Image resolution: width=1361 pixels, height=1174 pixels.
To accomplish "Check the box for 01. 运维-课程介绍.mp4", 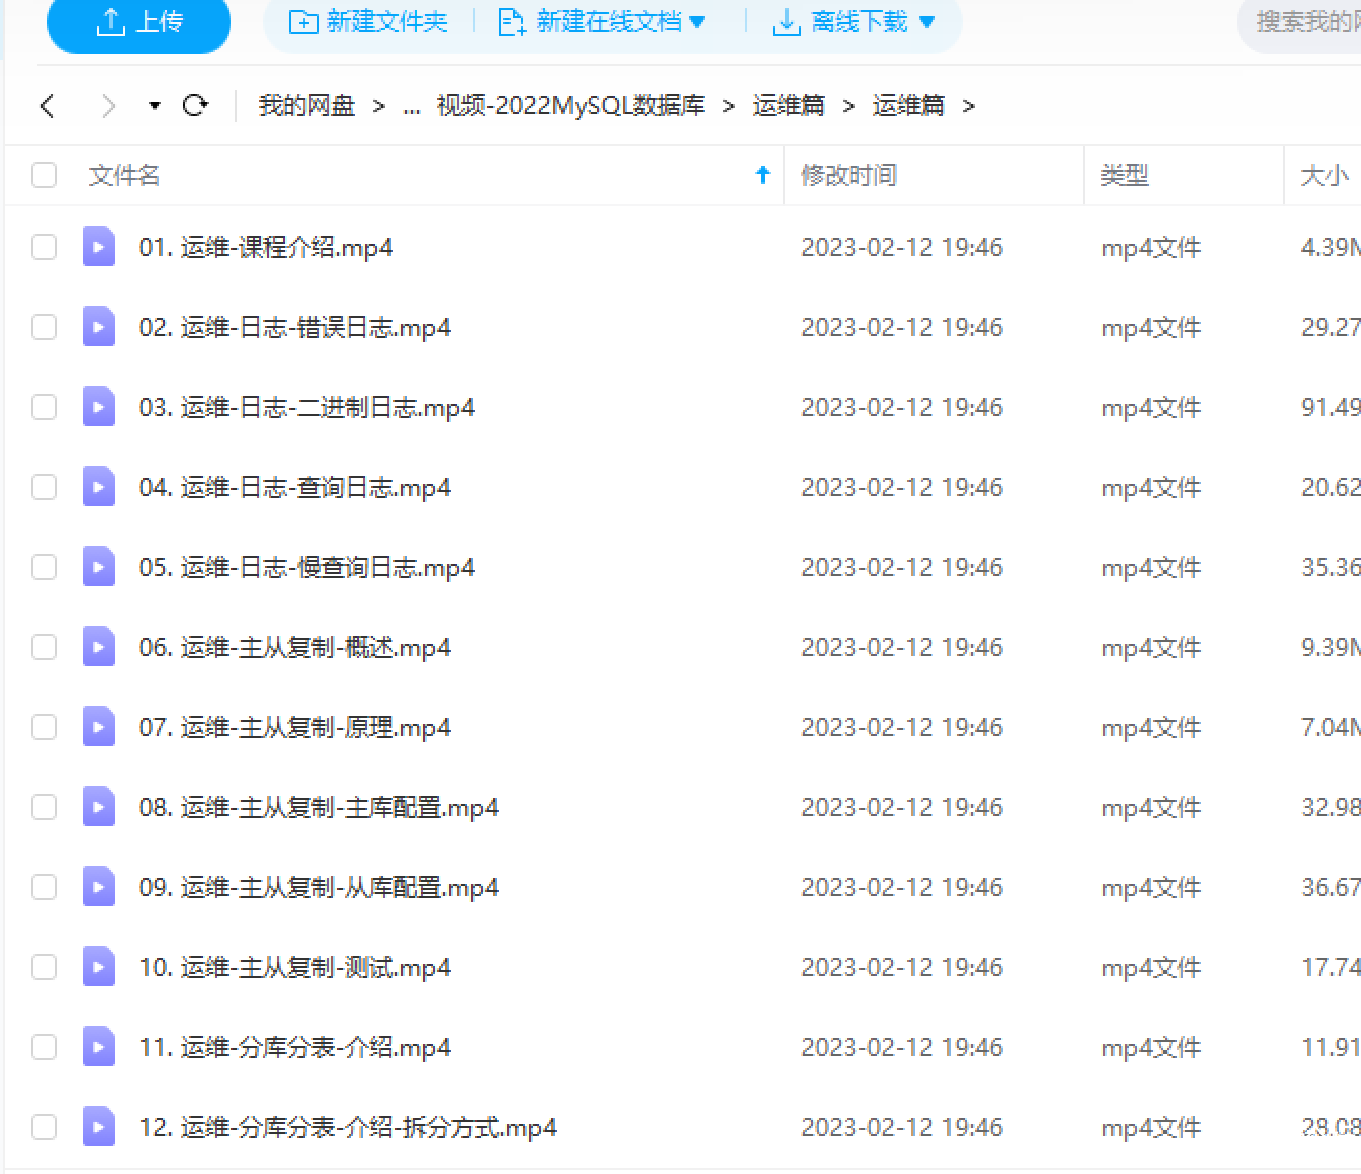I will pyautogui.click(x=44, y=247).
